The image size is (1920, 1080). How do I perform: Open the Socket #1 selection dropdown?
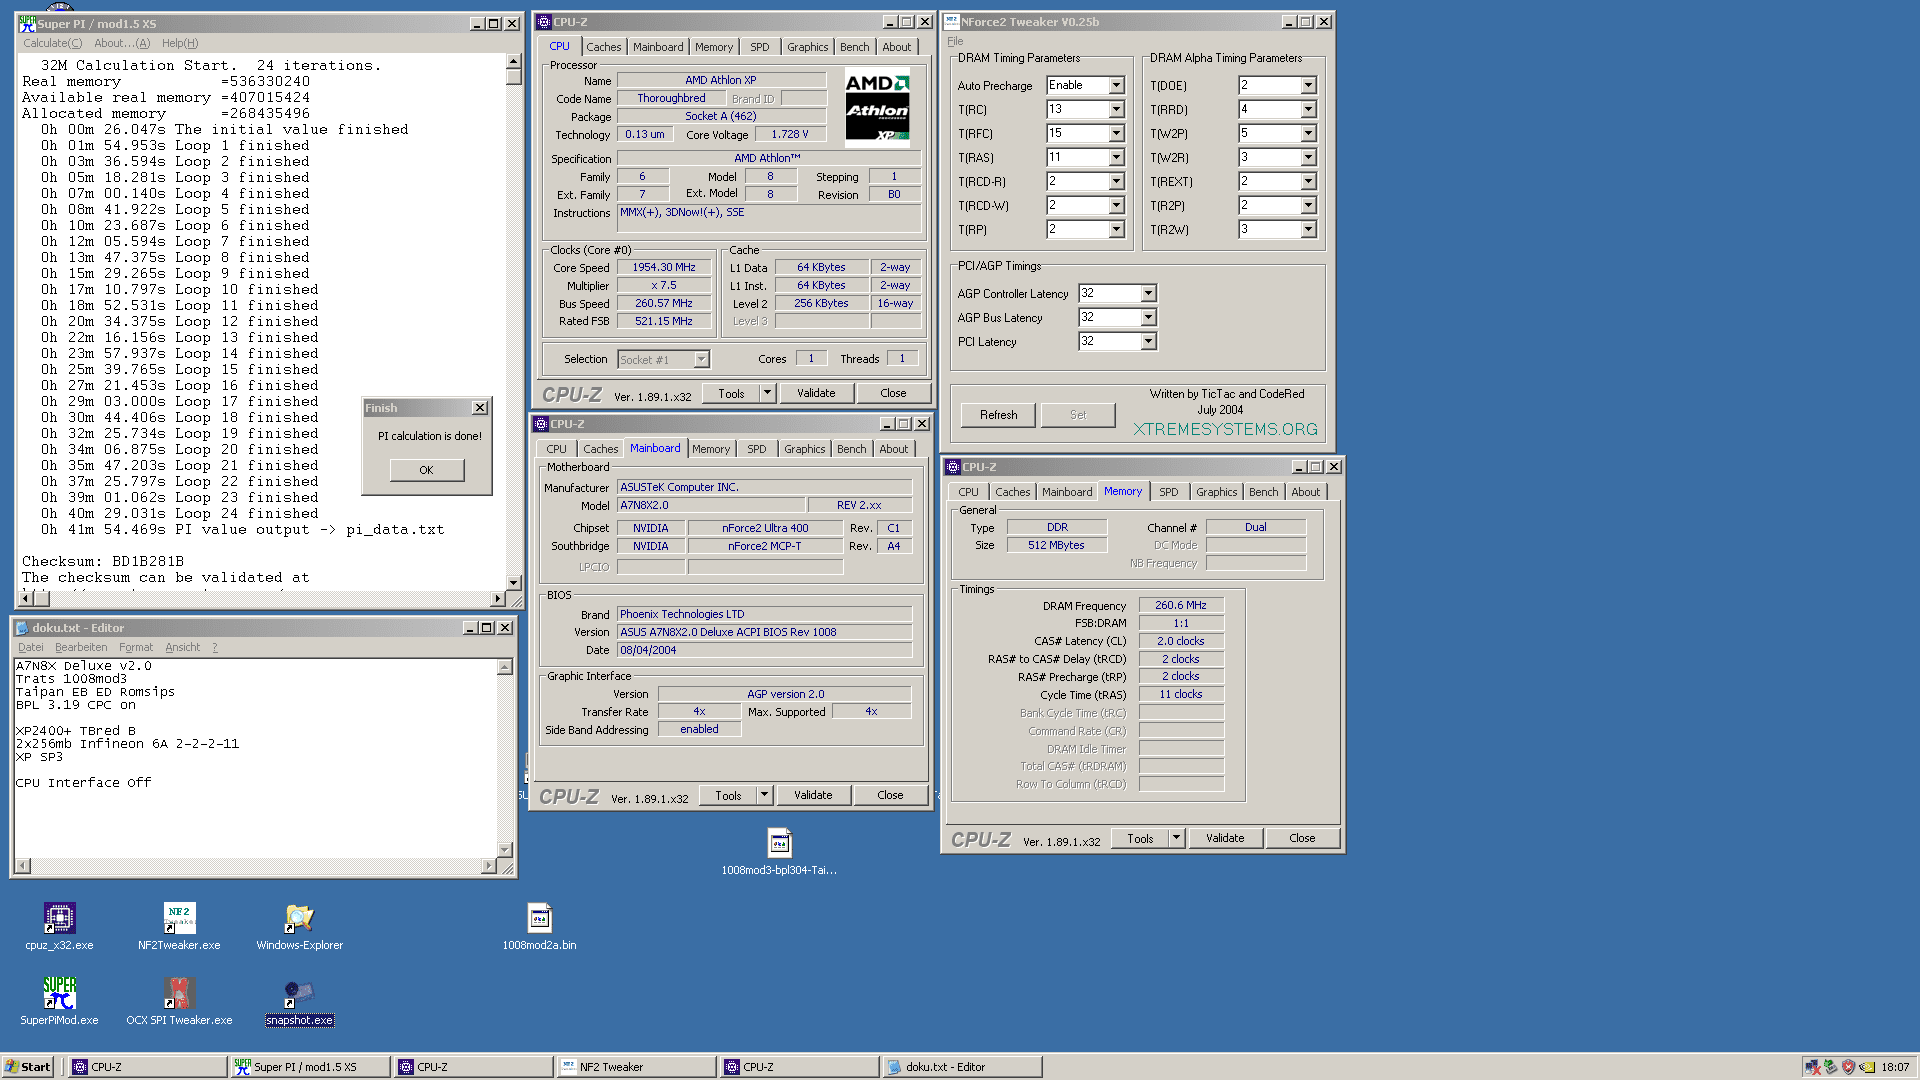click(701, 360)
